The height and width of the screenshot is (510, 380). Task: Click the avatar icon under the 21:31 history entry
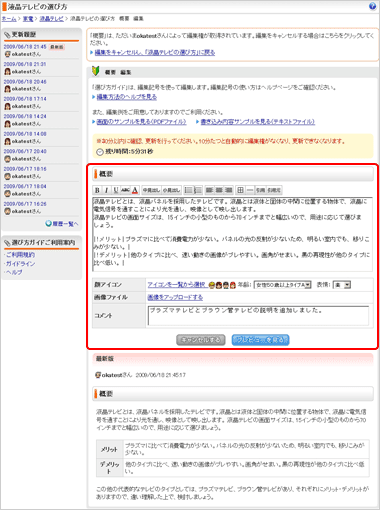[x=7, y=71]
